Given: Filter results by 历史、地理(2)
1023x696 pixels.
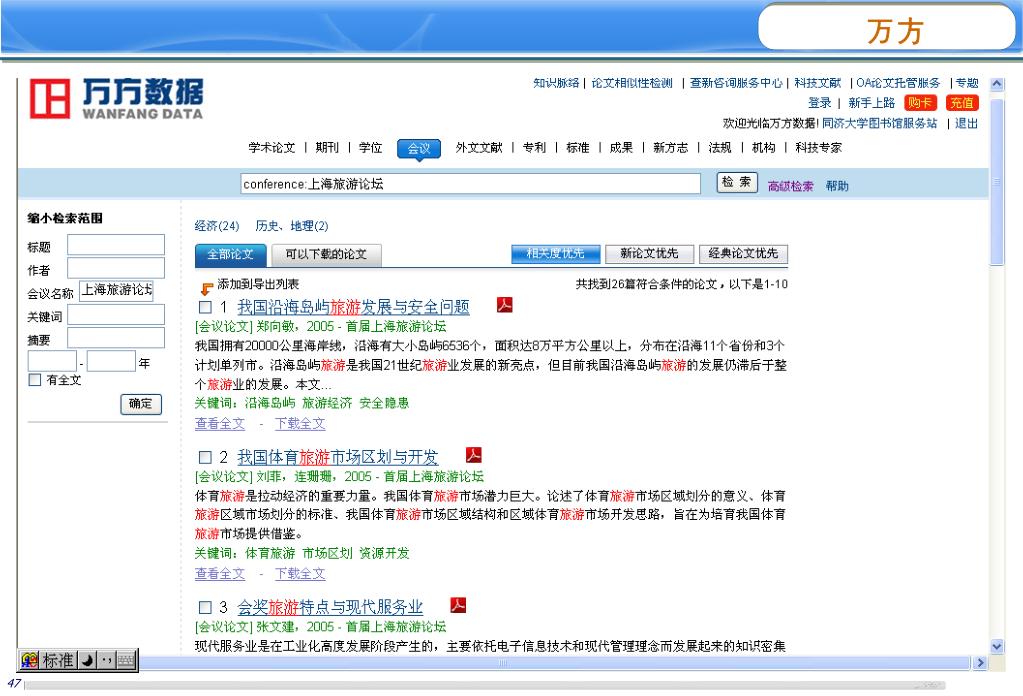Looking at the screenshot, I should 292,226.
